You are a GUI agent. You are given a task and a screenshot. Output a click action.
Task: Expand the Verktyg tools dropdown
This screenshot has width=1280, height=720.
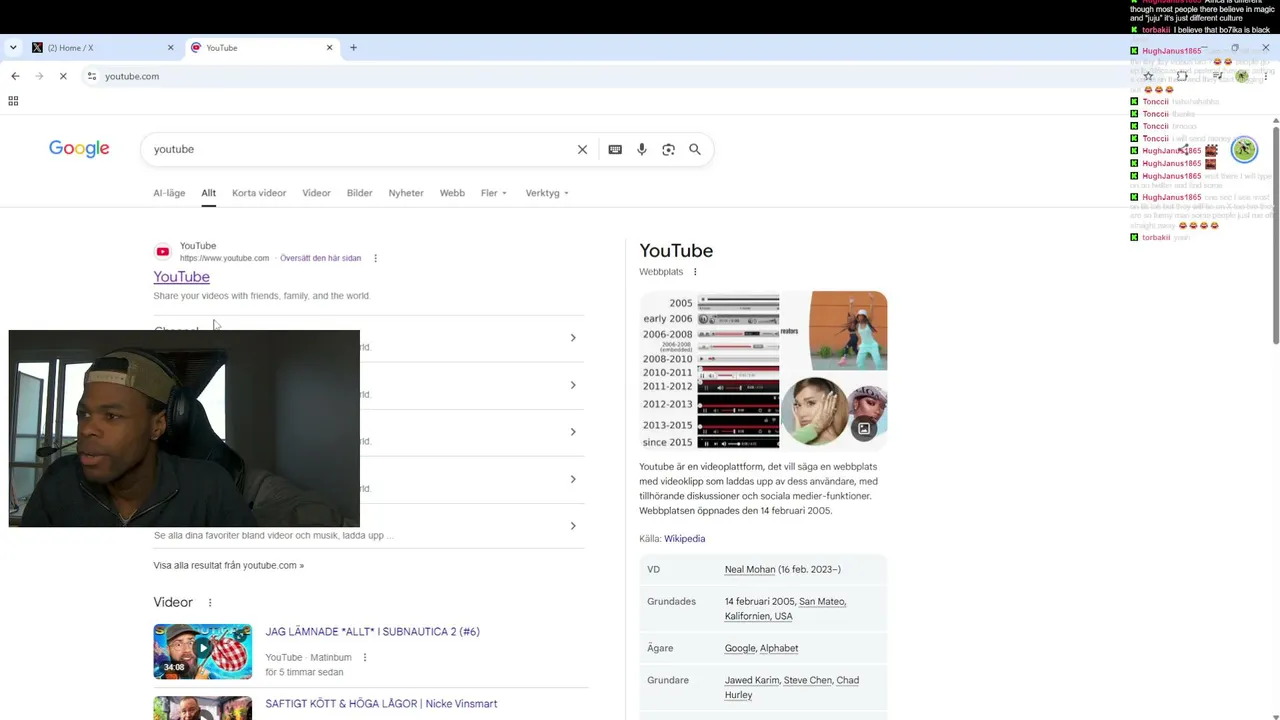[547, 193]
